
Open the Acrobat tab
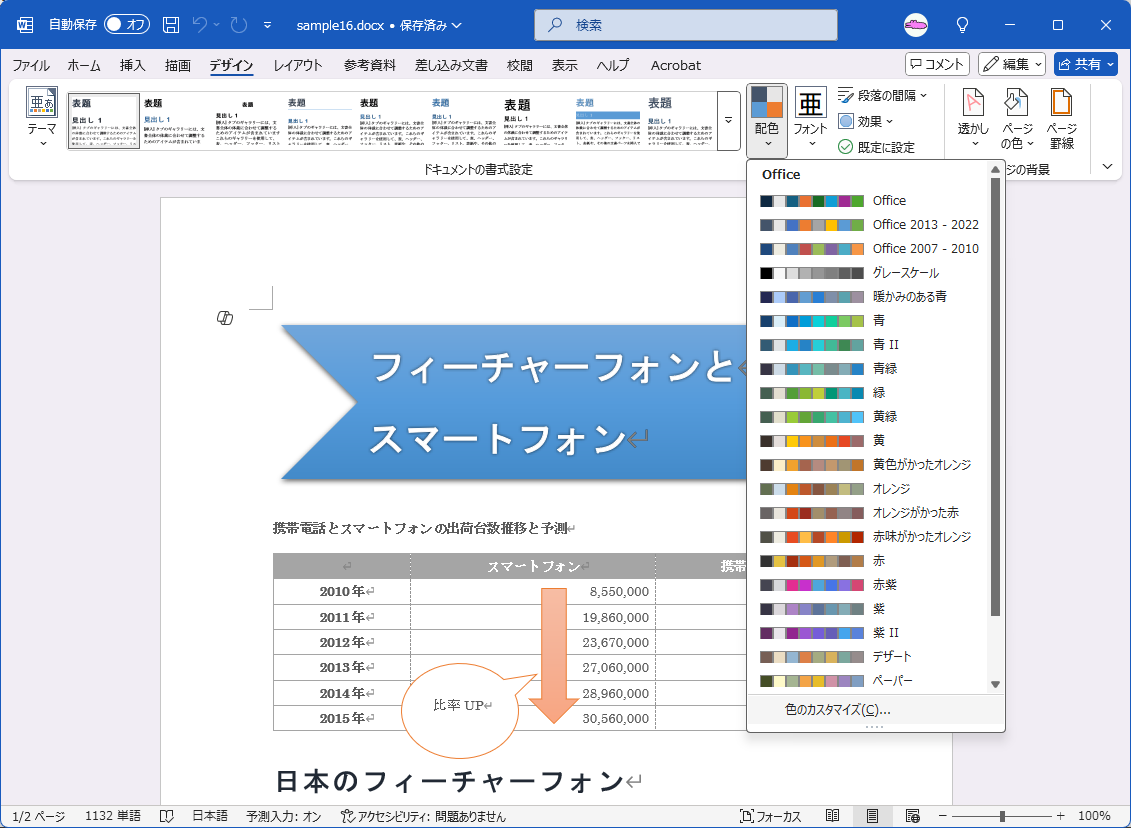pyautogui.click(x=676, y=66)
